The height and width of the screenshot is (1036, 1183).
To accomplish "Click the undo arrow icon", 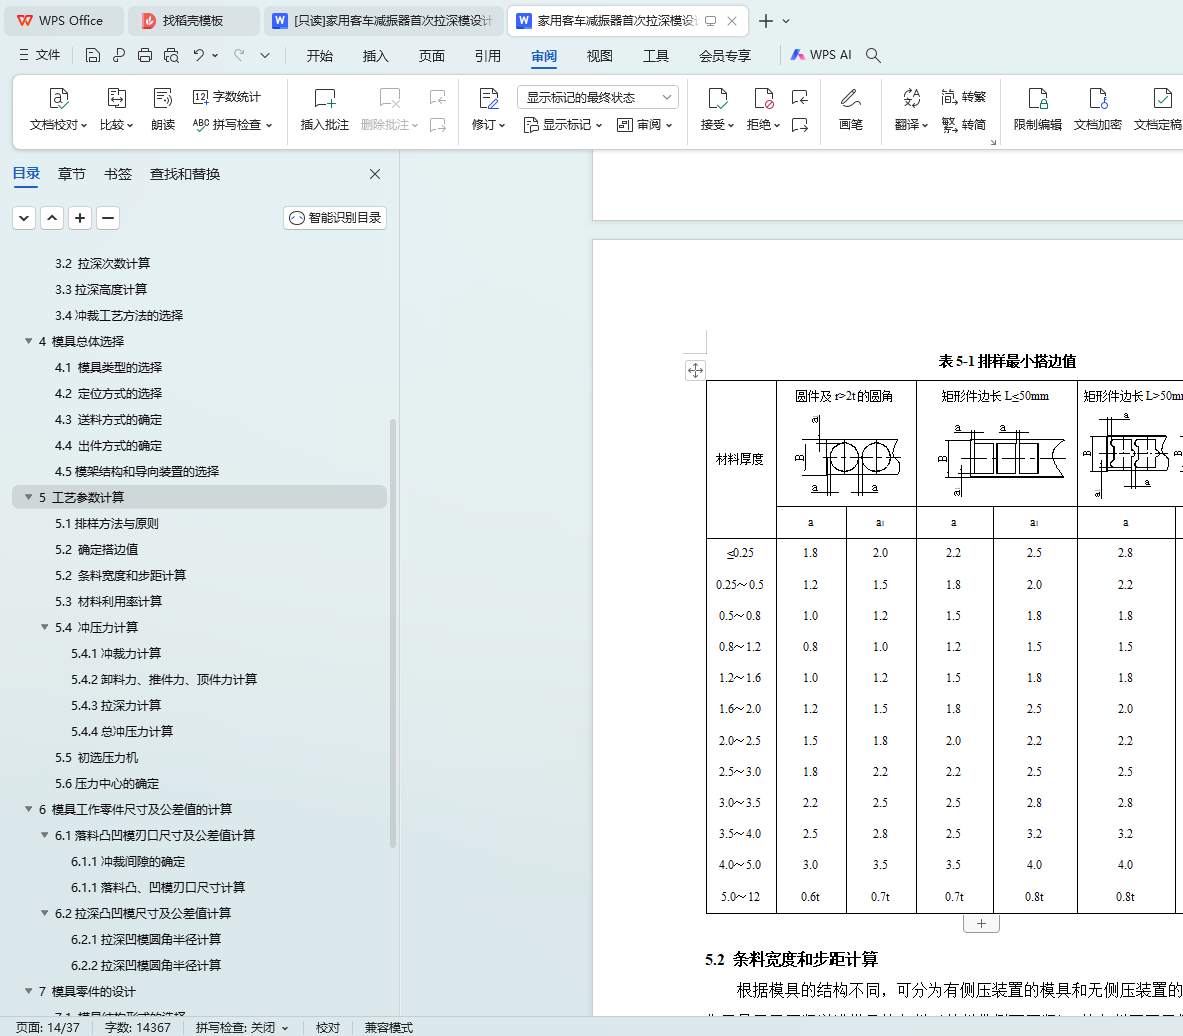I will [198, 55].
